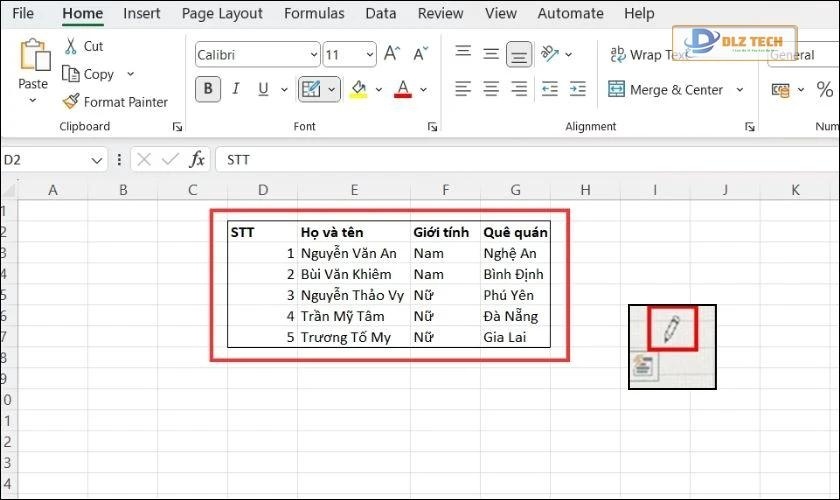Apply the red Font Color
Screen dimensions: 840x500
pos(403,89)
